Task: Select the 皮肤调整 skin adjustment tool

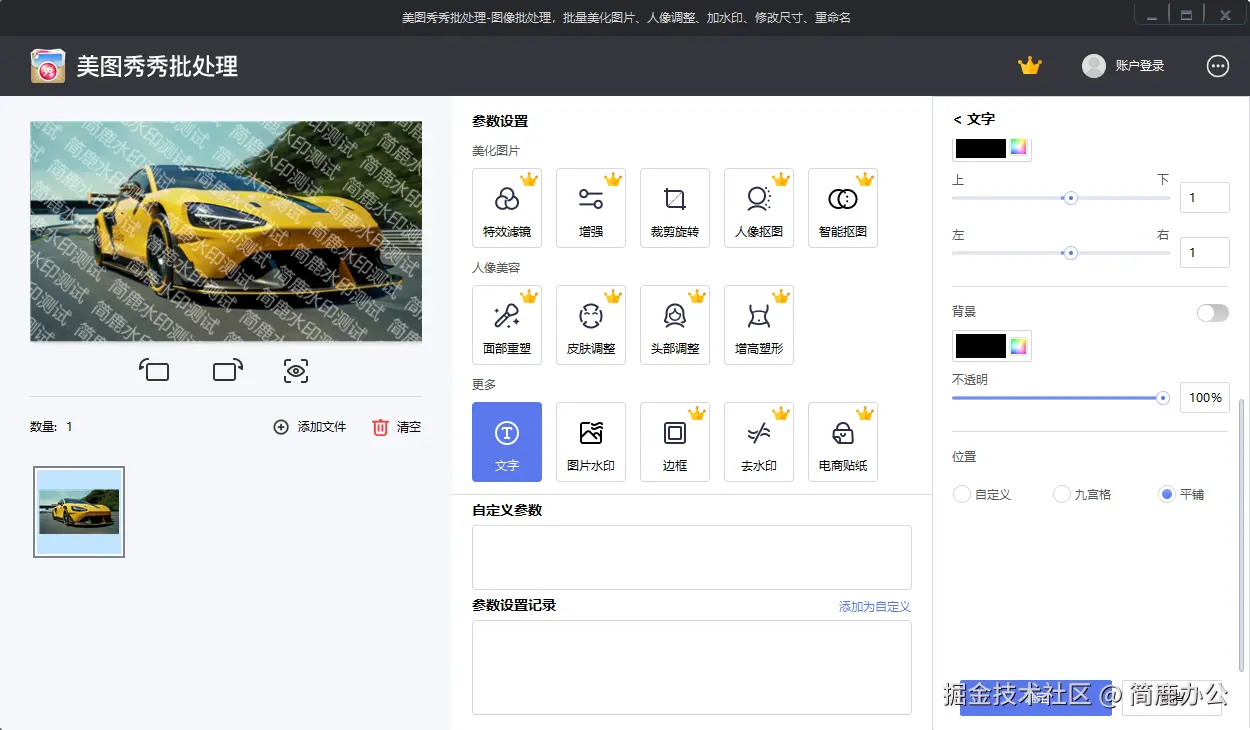Action: (x=591, y=324)
